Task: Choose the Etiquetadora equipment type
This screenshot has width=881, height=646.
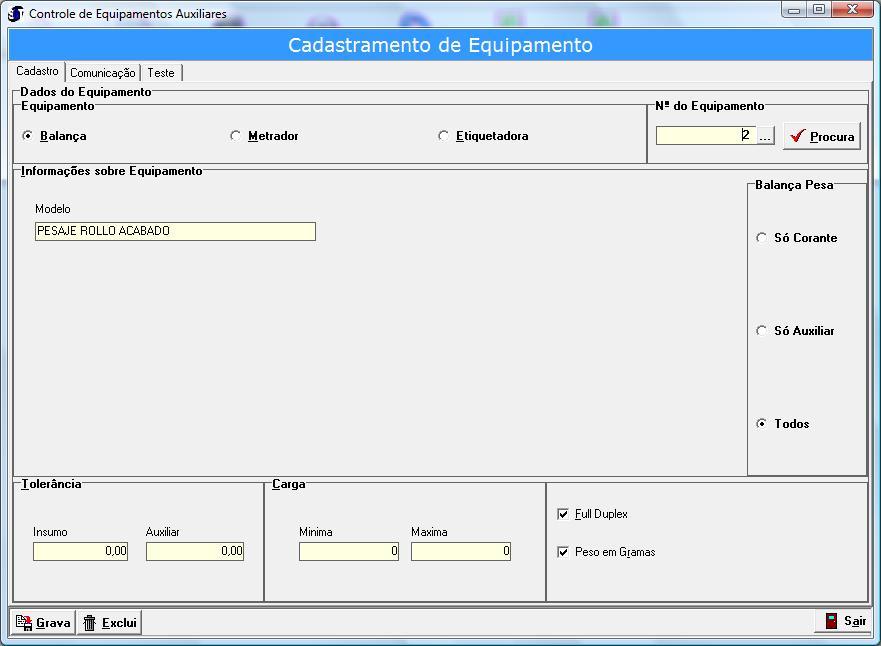Action: 444,136
